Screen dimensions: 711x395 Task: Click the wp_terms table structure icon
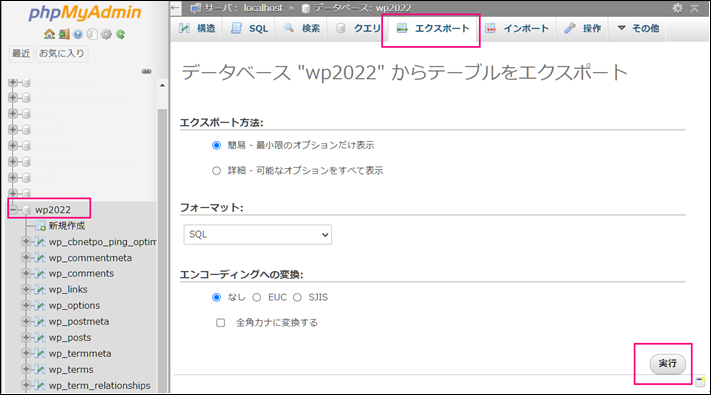click(40, 369)
